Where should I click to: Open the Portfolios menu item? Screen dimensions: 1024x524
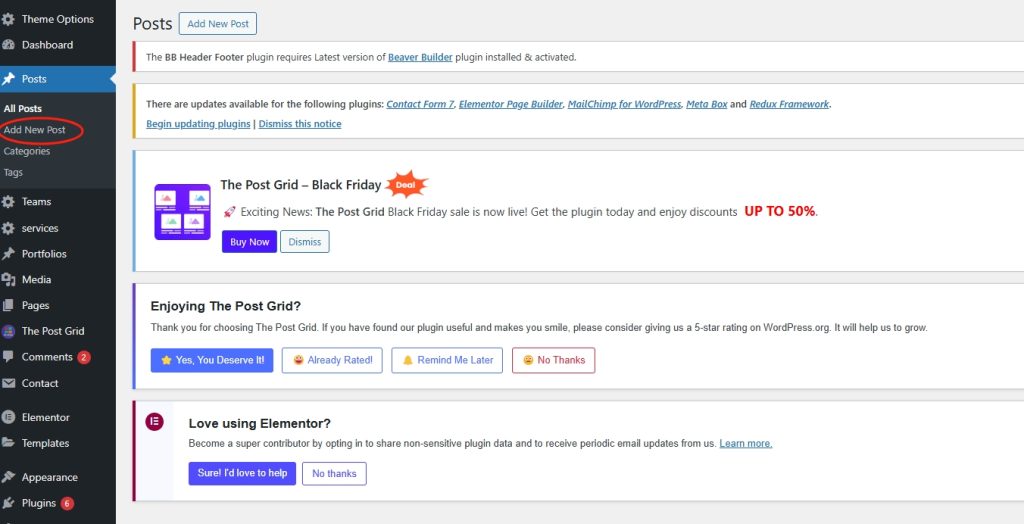coord(44,254)
